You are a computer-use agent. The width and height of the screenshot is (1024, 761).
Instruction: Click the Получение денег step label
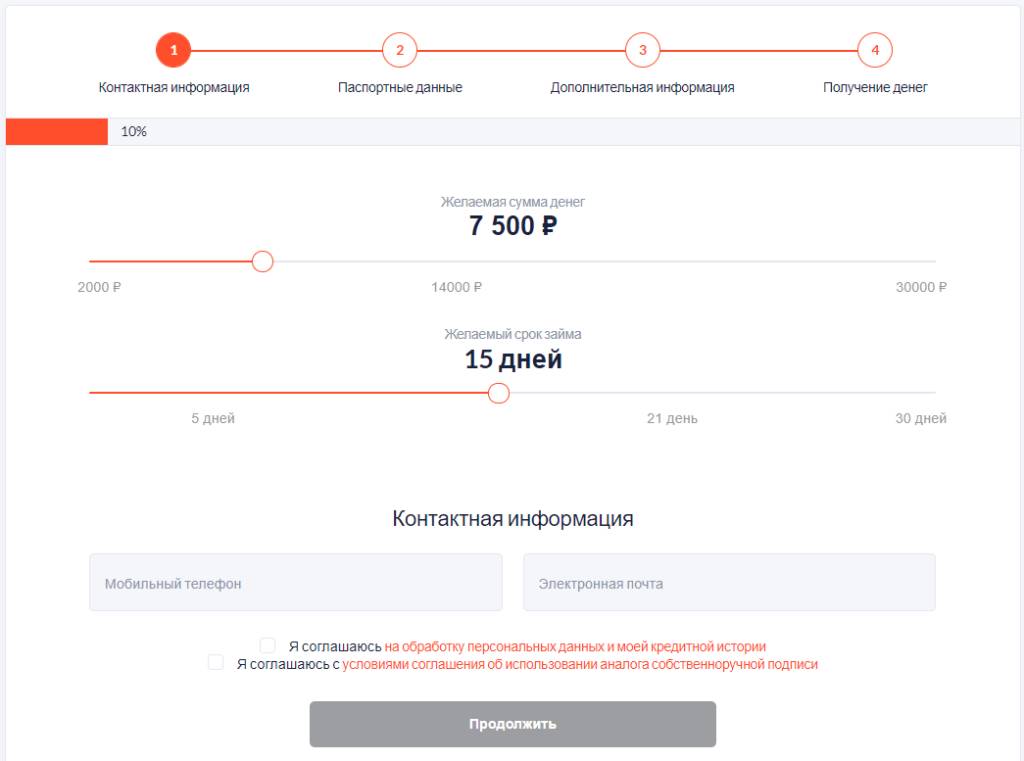pyautogui.click(x=875, y=88)
